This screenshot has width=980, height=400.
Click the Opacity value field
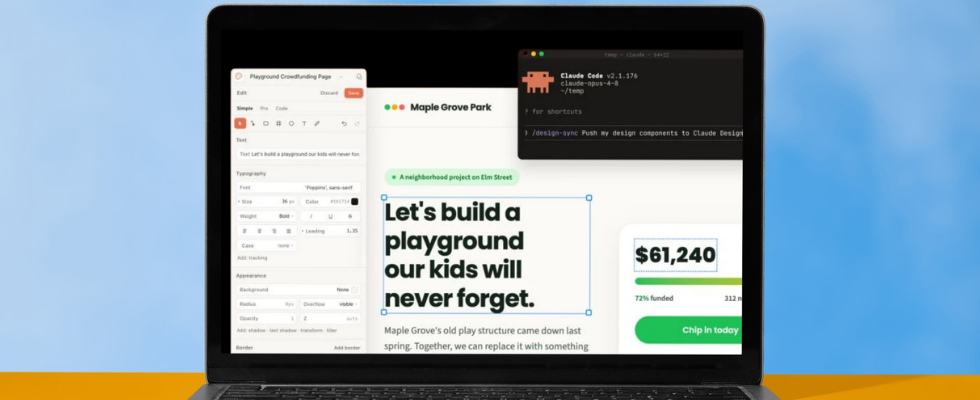coord(266,319)
